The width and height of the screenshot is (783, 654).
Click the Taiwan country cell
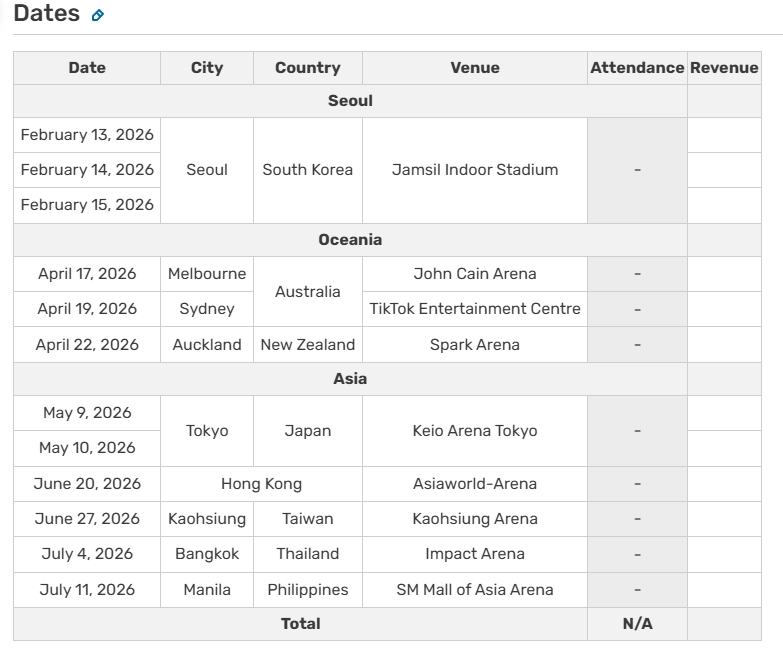click(308, 519)
